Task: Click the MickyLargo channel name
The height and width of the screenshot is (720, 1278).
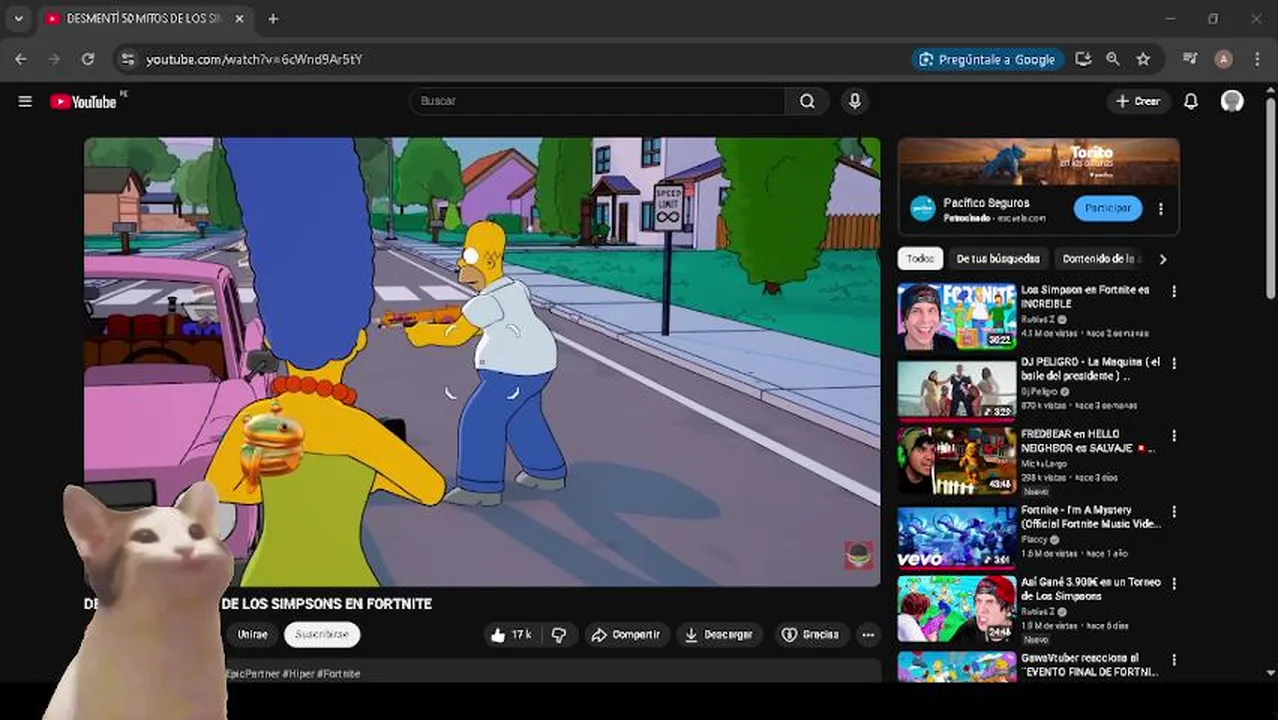Action: (x=1042, y=464)
